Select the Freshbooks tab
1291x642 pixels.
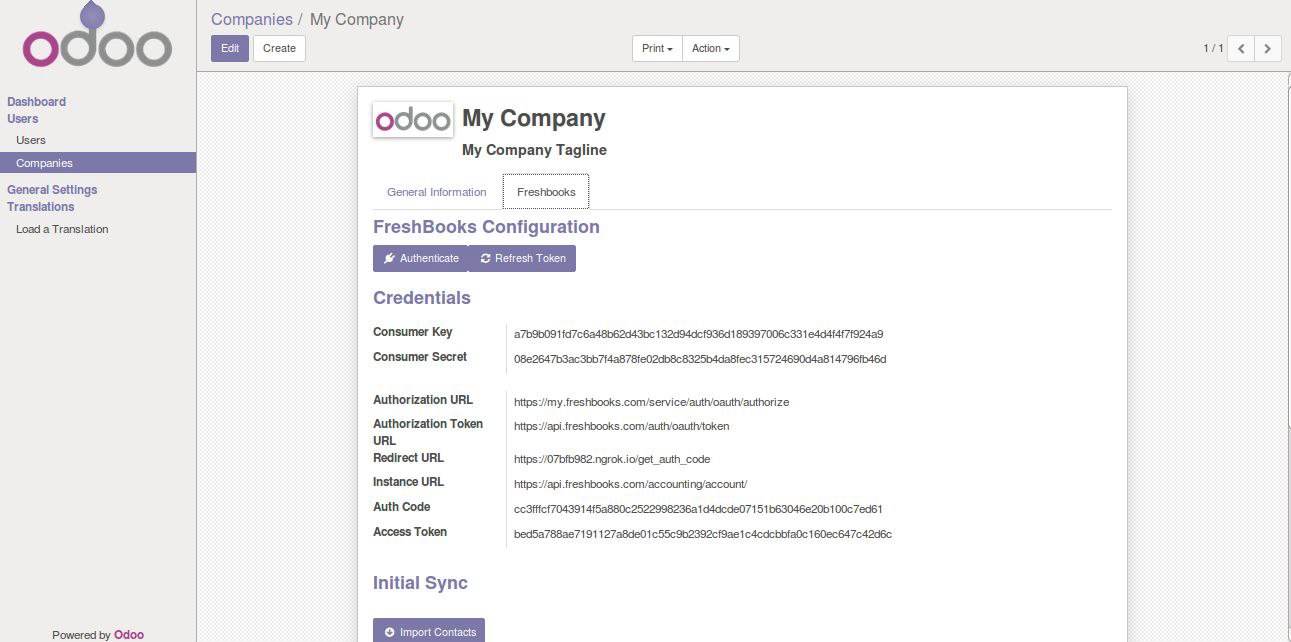[546, 192]
